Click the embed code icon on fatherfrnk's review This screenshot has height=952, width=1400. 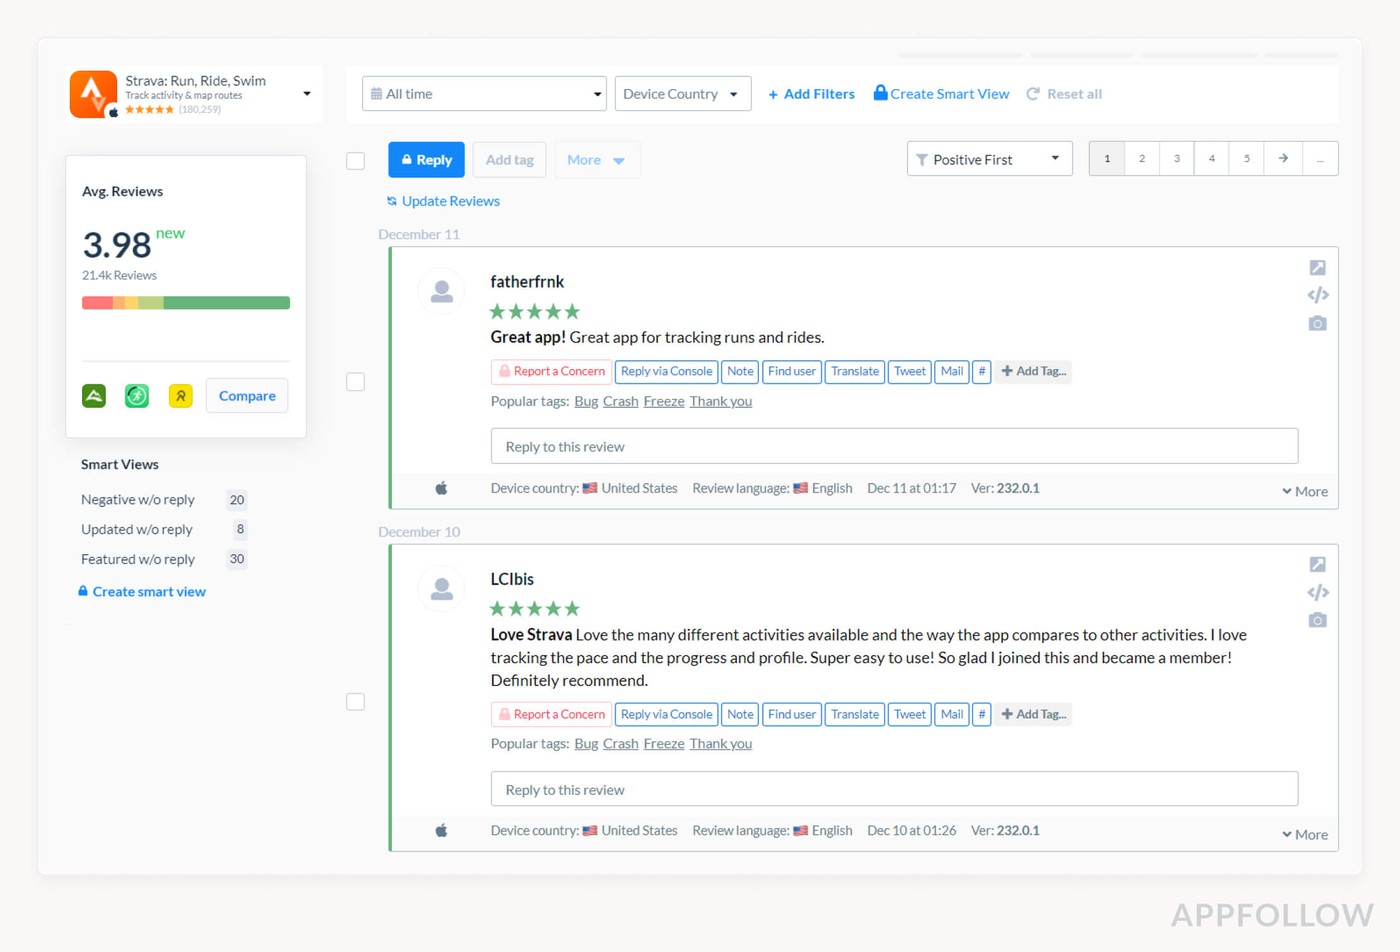click(x=1318, y=295)
